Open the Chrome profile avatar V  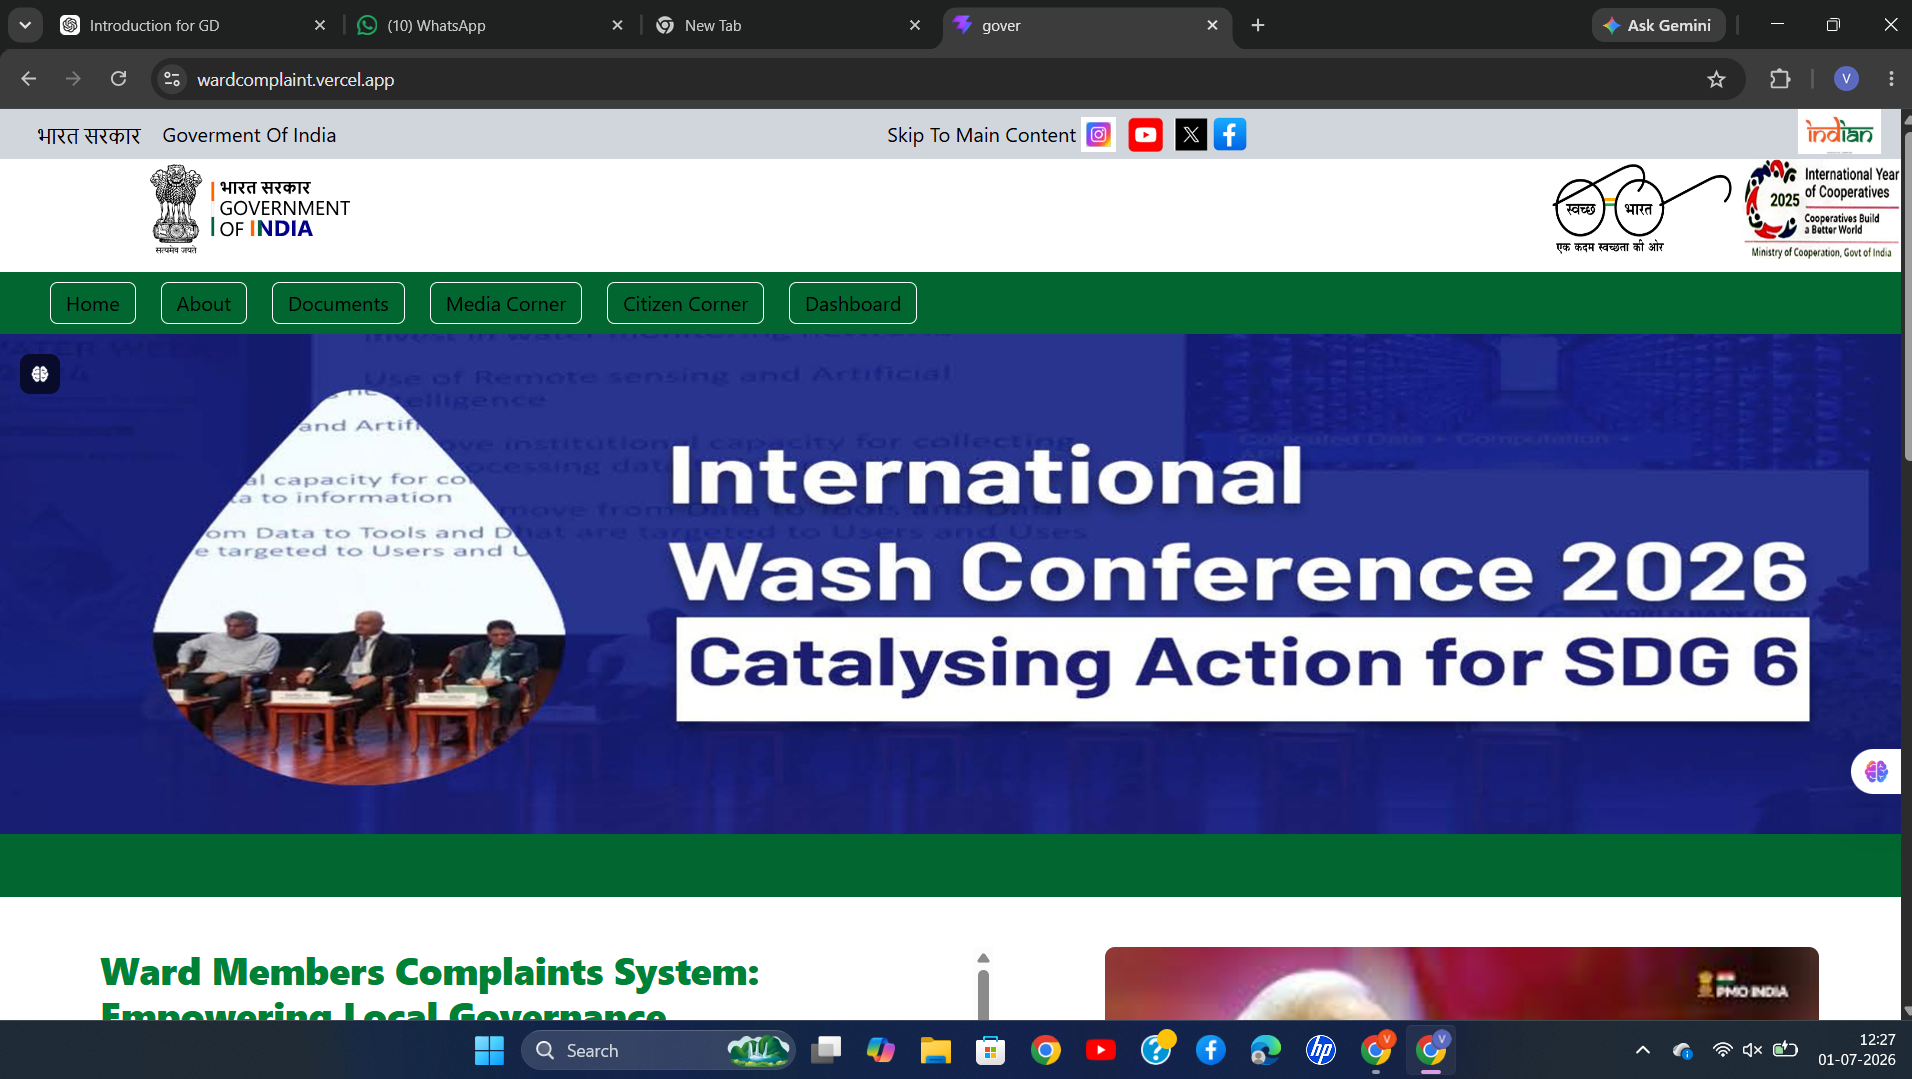point(1846,79)
